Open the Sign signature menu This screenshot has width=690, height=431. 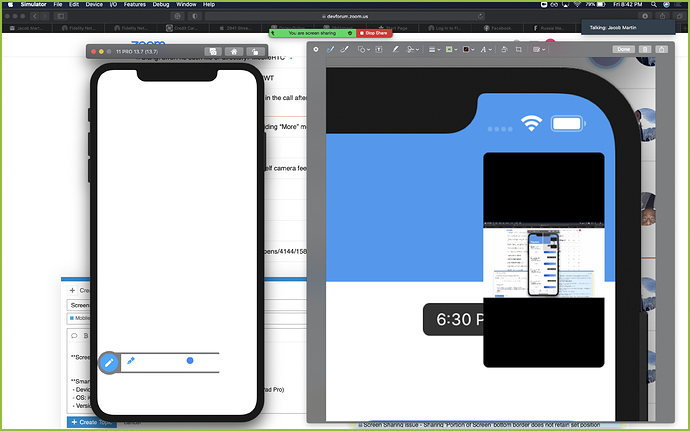pyautogui.click(x=412, y=49)
